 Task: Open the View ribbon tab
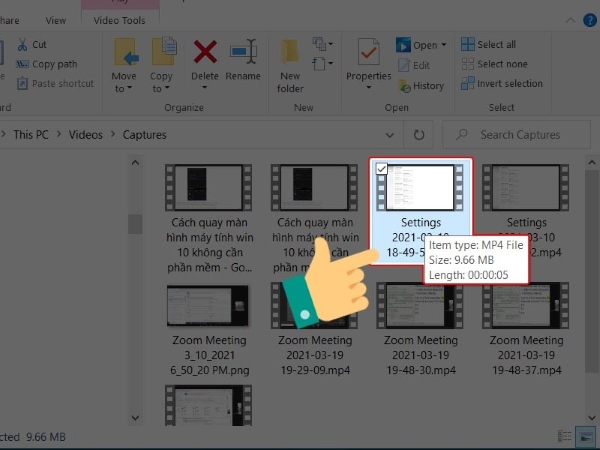click(56, 20)
